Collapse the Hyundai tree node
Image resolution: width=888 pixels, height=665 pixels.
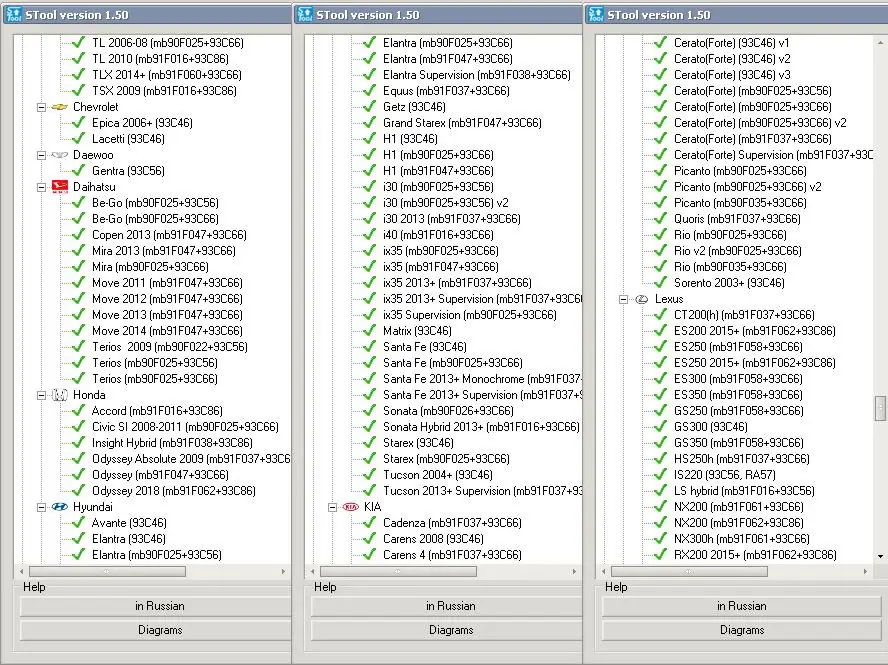[41, 507]
